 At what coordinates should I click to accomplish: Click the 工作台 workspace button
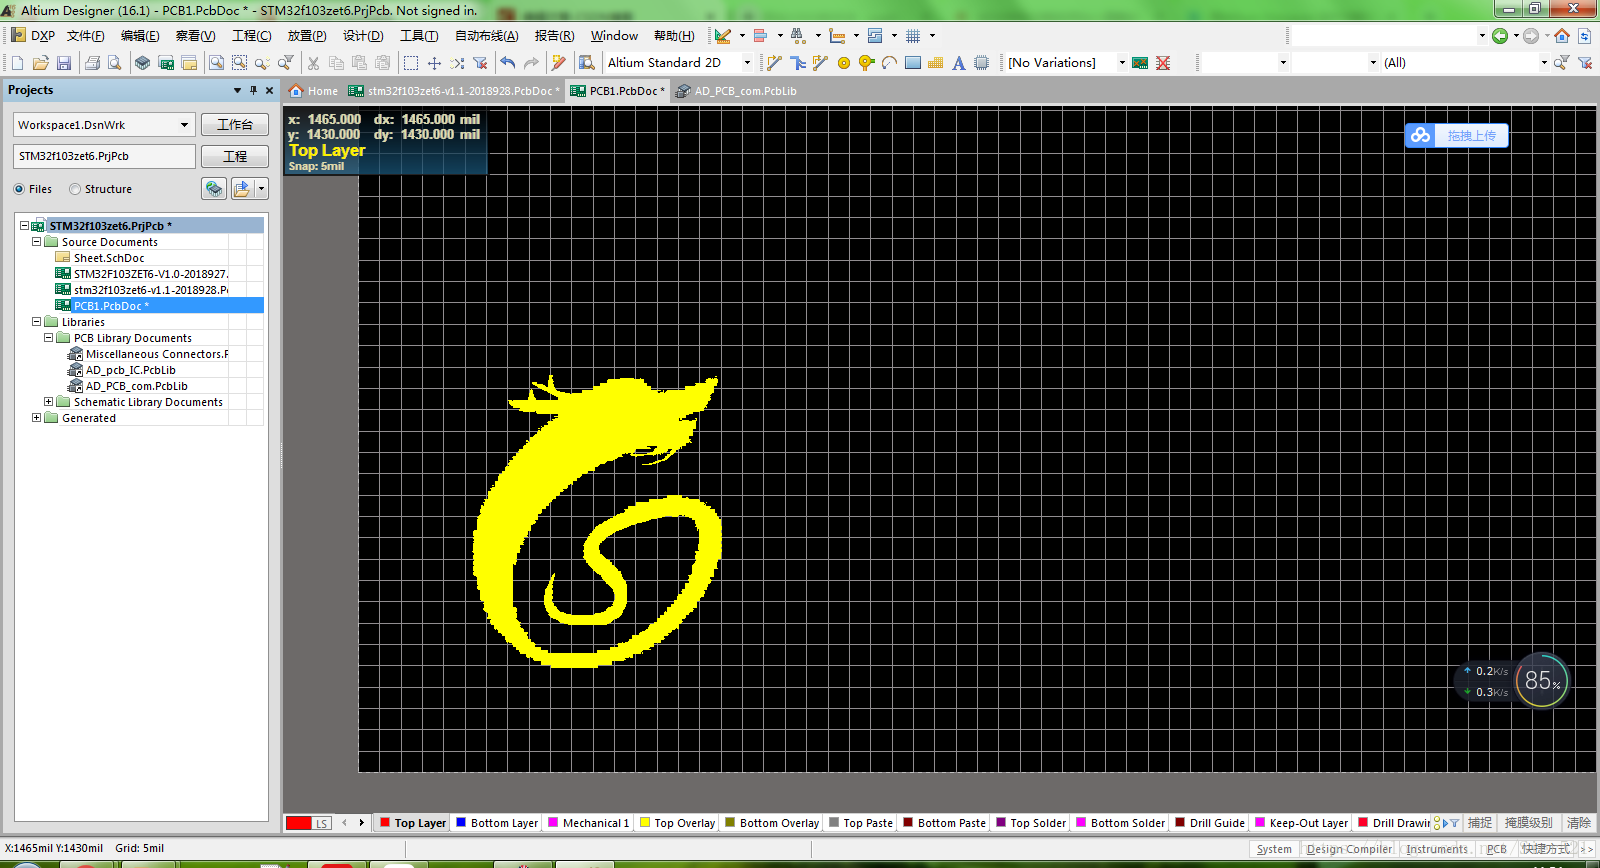click(x=235, y=125)
